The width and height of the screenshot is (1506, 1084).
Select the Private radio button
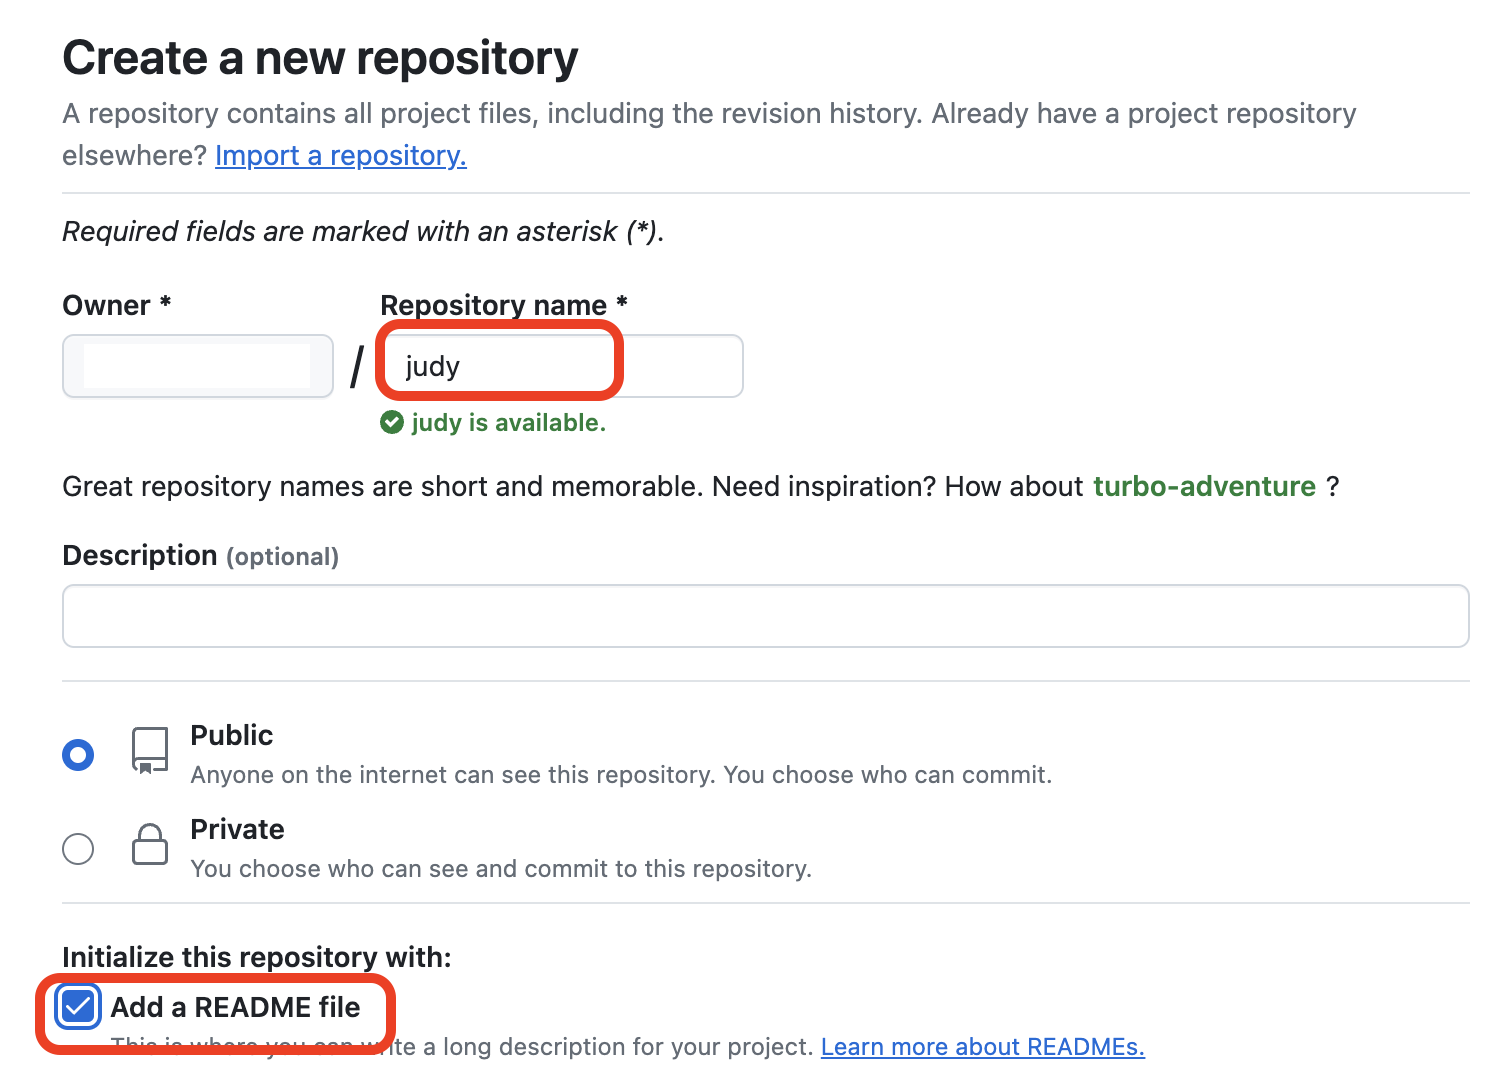click(x=78, y=849)
